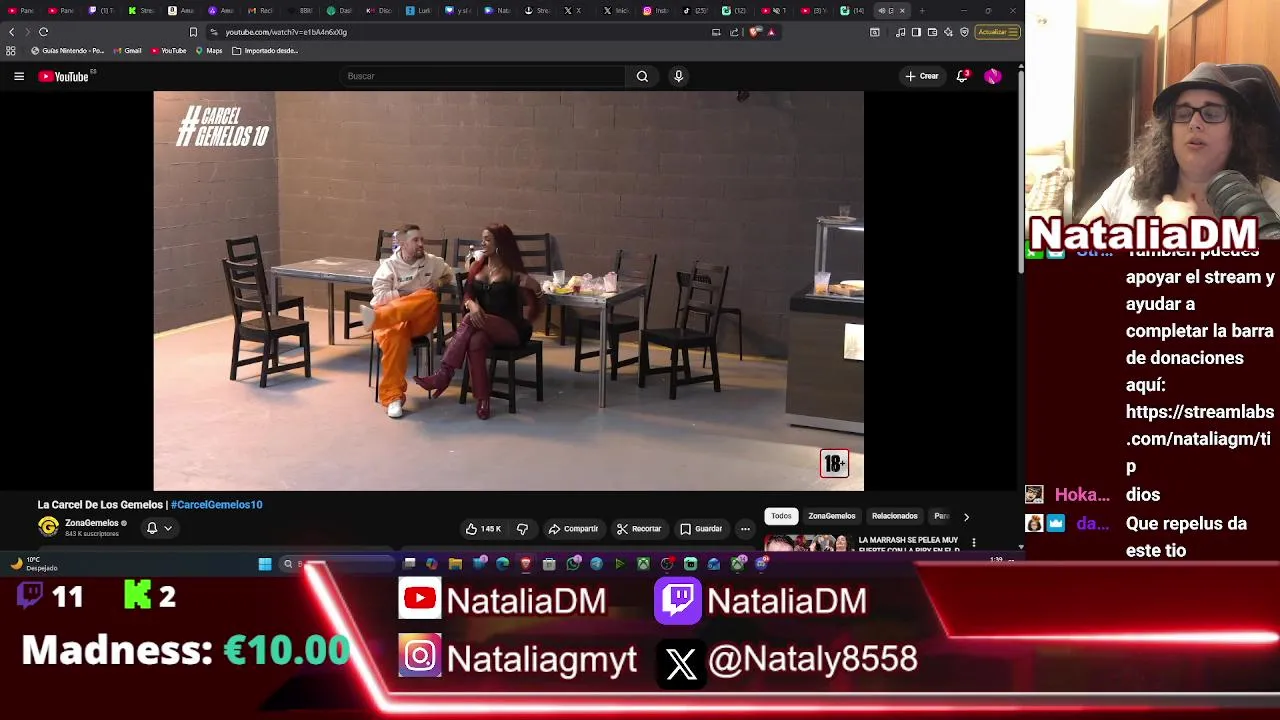Like the video with 145 K likes

[483, 529]
